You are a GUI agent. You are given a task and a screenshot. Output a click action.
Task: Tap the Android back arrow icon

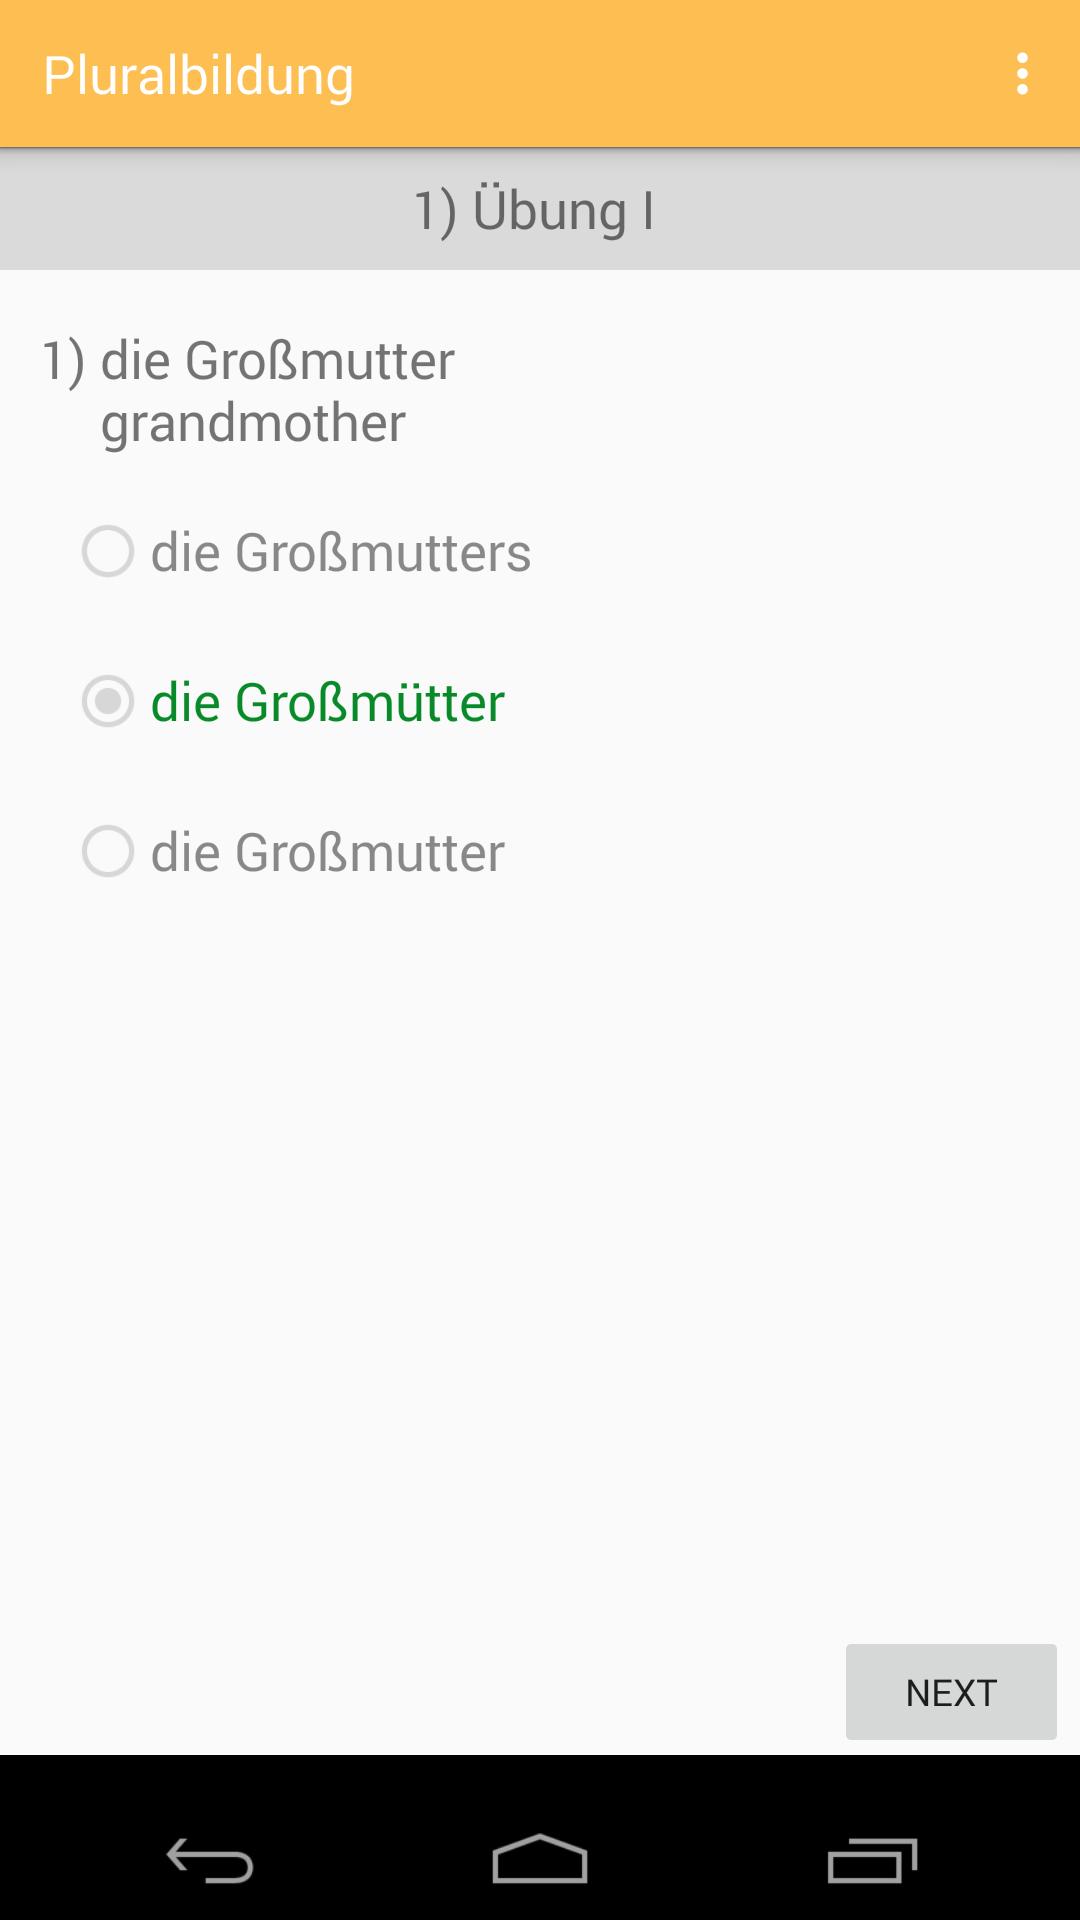pos(210,1861)
